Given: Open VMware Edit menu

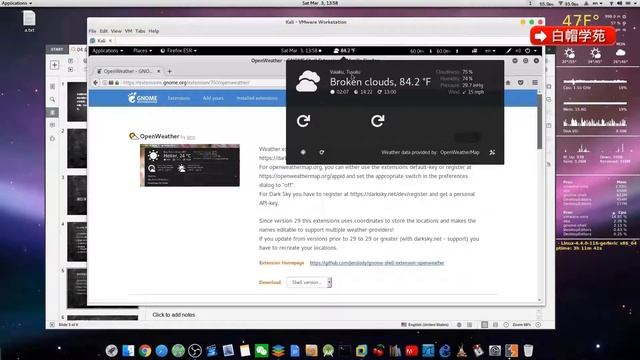Looking at the screenshot, I should (104, 31).
